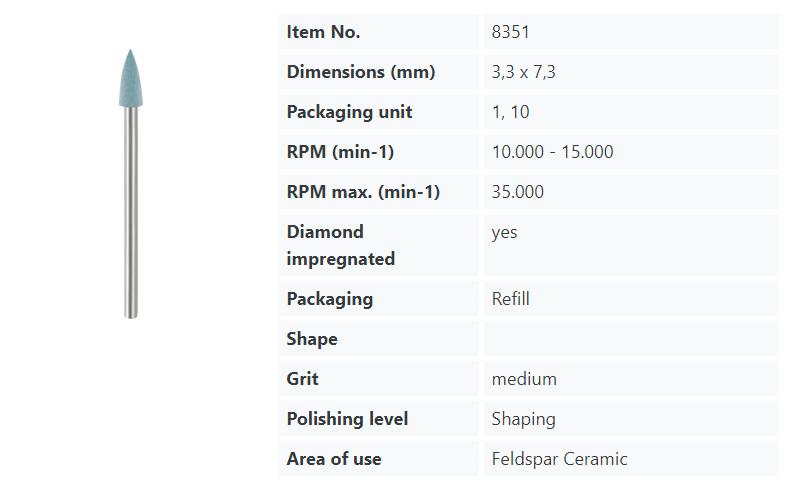Click the 'Polishing level' label
788x486 pixels.
pyautogui.click(x=347, y=419)
